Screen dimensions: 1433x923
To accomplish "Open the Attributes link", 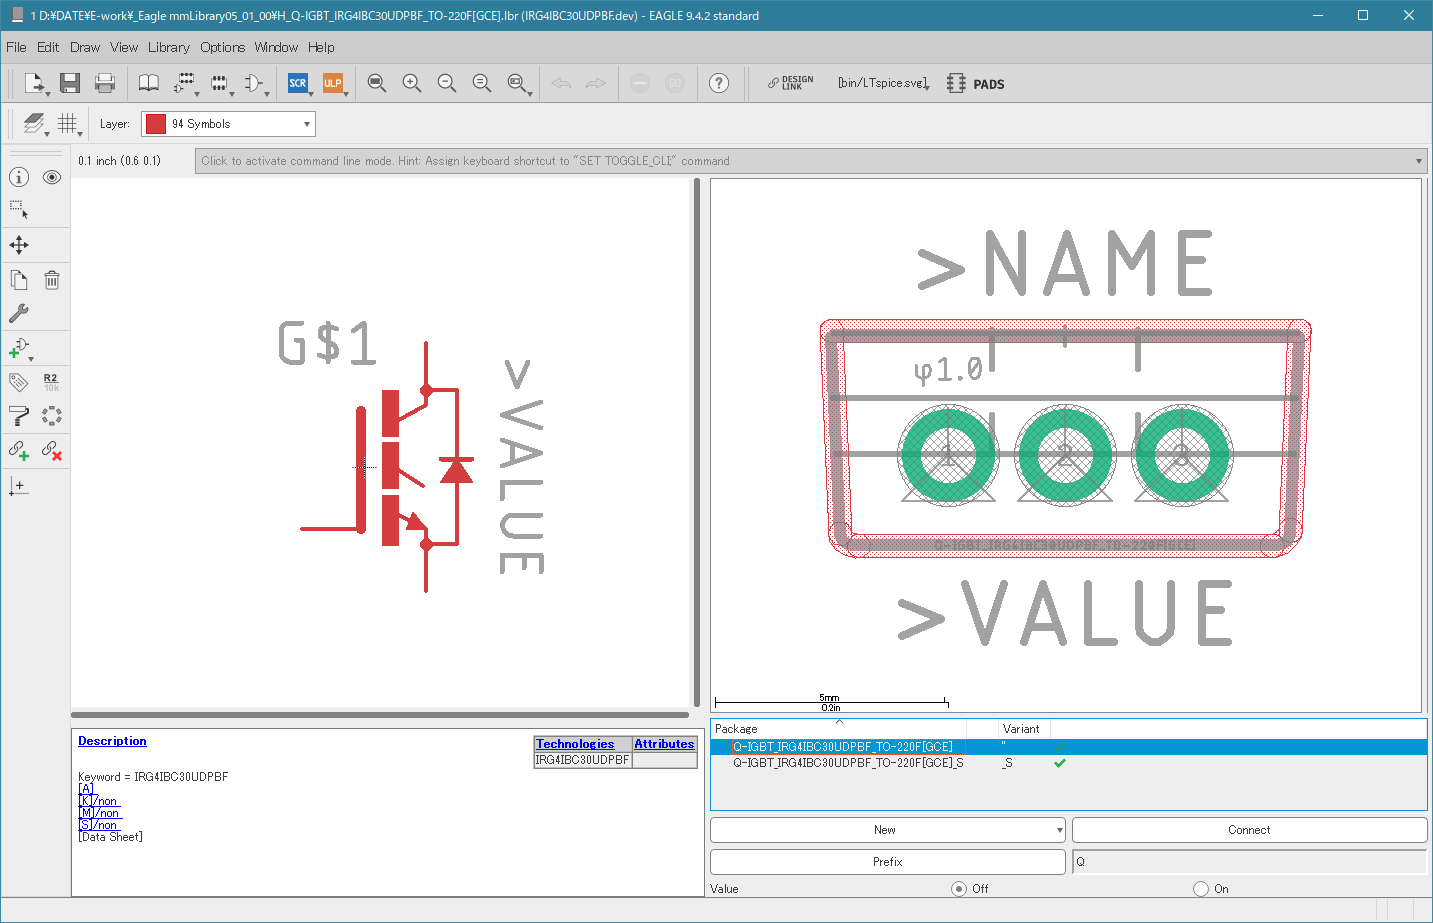I will pos(664,744).
